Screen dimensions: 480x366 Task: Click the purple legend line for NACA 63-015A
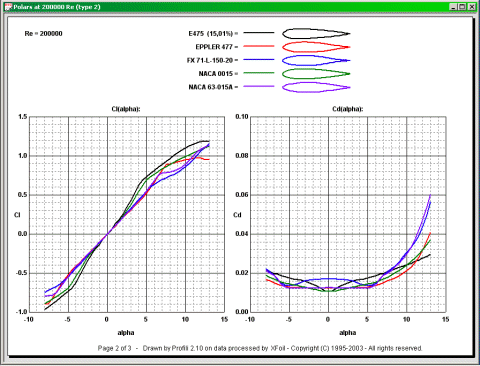[259, 86]
